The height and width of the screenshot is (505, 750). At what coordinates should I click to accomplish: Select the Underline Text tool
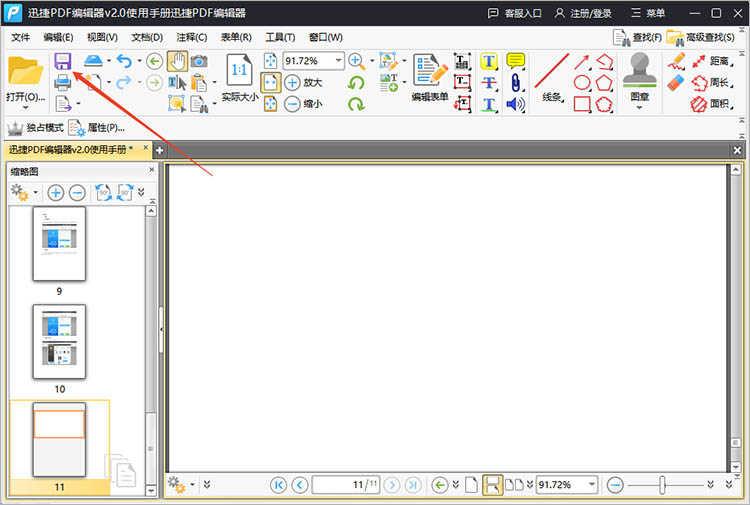489,104
